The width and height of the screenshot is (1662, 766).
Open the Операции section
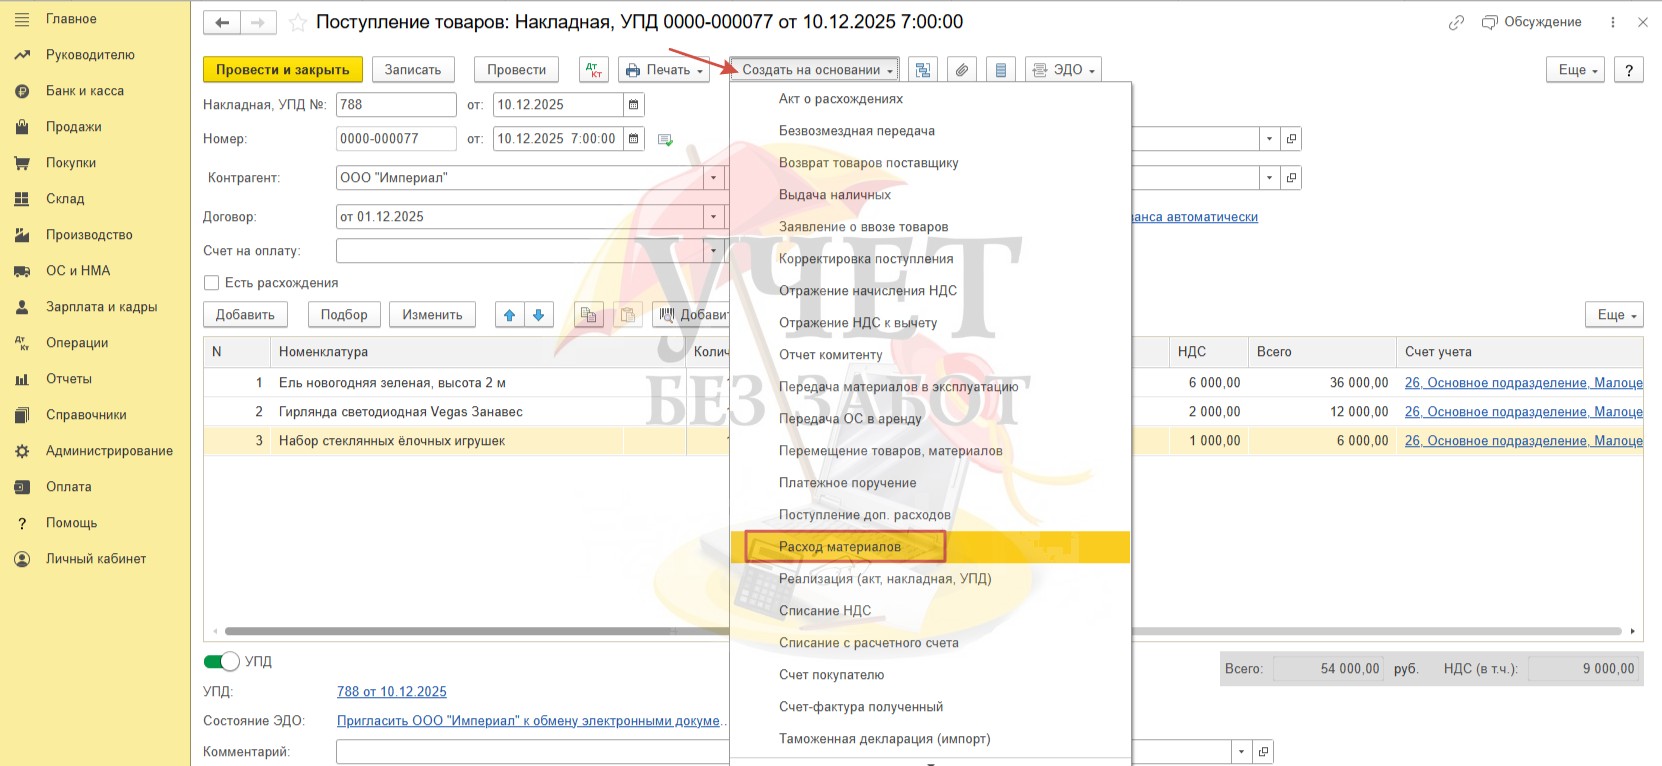tap(77, 343)
